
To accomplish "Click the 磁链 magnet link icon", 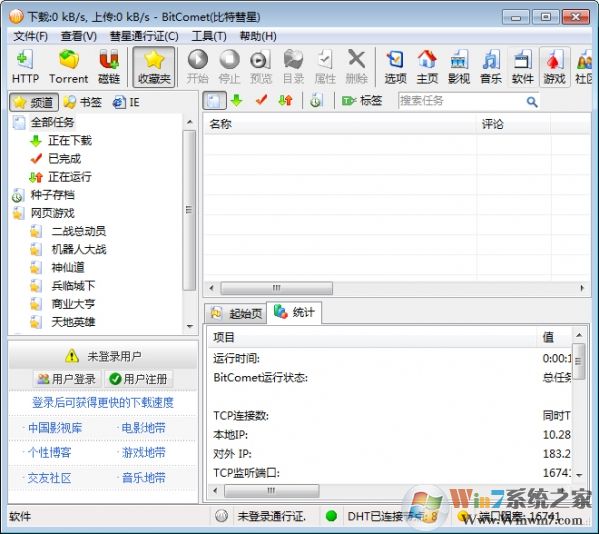I will click(x=109, y=67).
